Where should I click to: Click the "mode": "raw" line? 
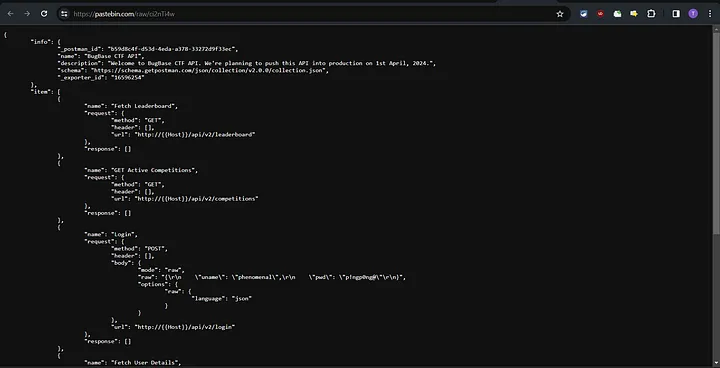(x=161, y=270)
